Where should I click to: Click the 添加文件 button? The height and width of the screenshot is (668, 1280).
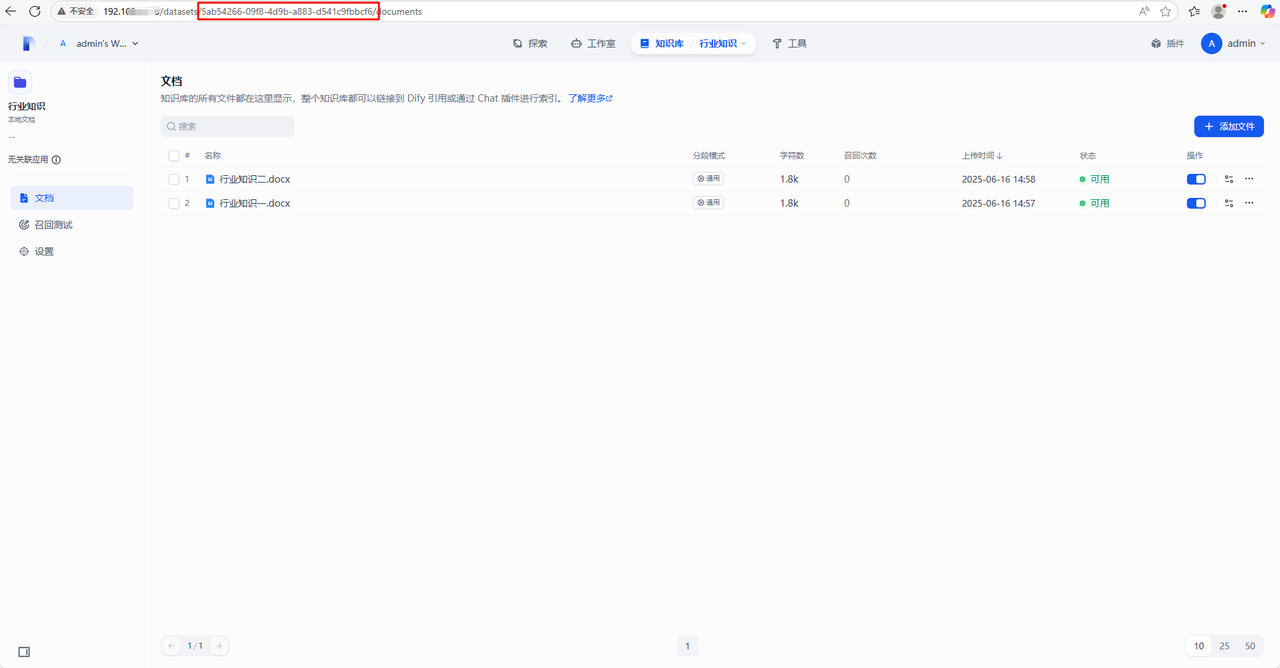[x=1228, y=127]
